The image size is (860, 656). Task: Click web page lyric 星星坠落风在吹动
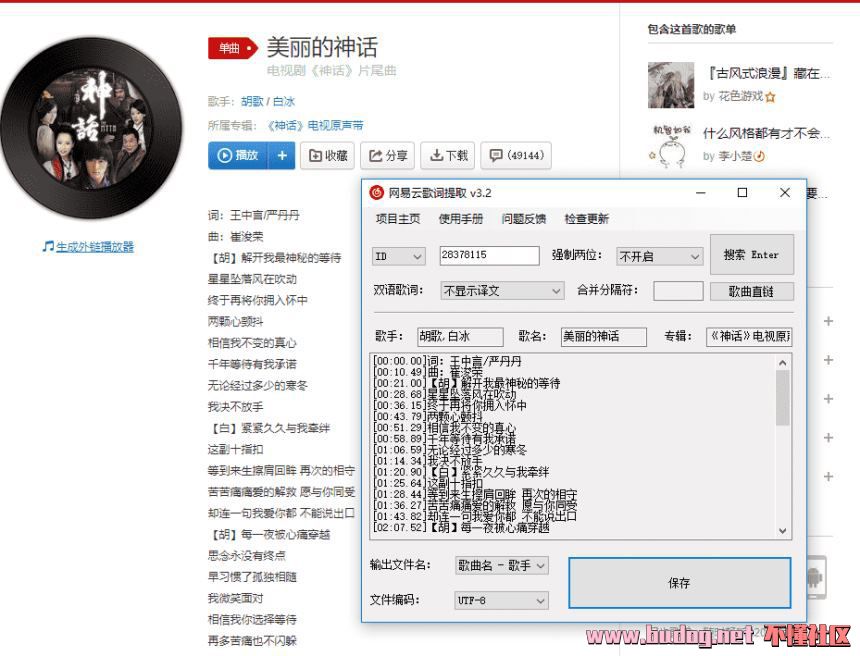(x=252, y=279)
